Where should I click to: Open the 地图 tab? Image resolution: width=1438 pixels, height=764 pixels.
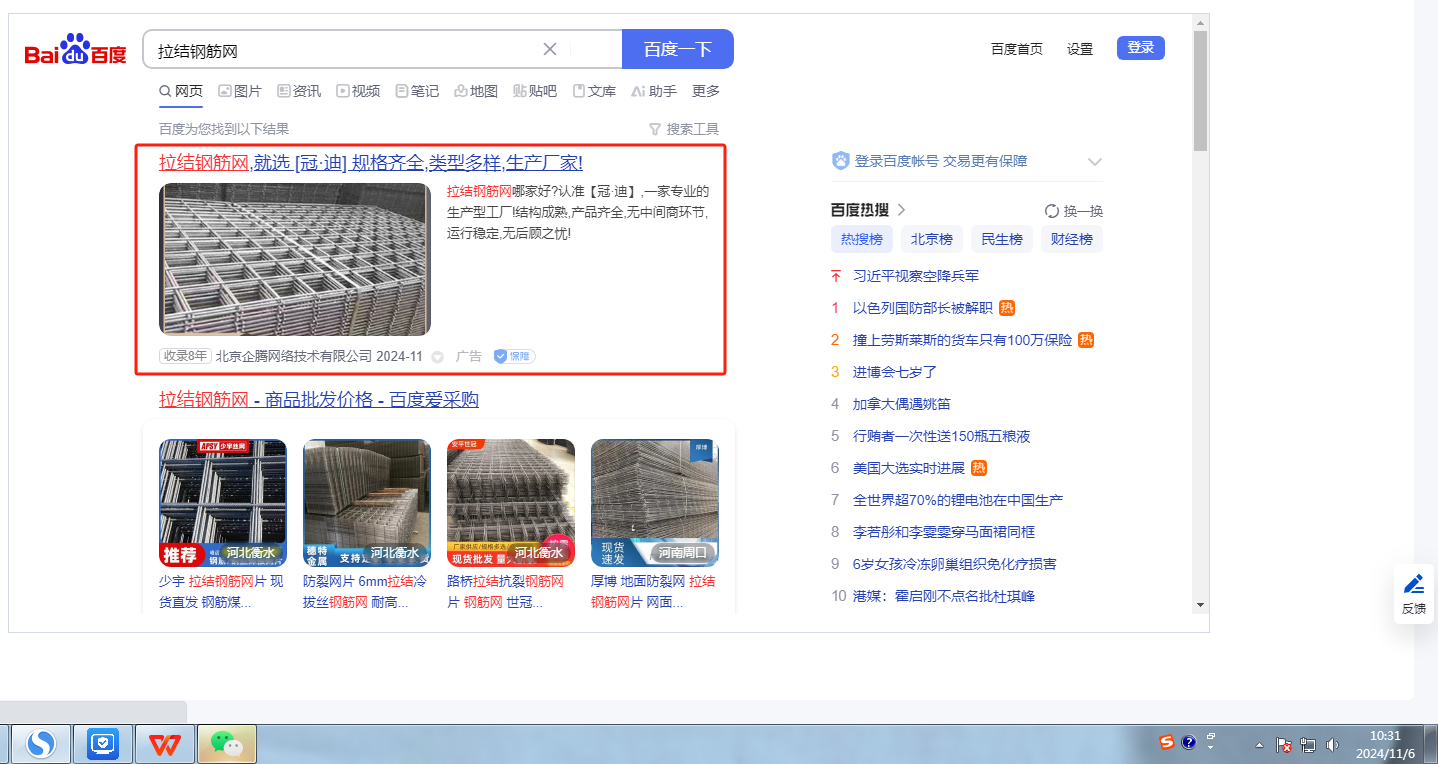[476, 91]
